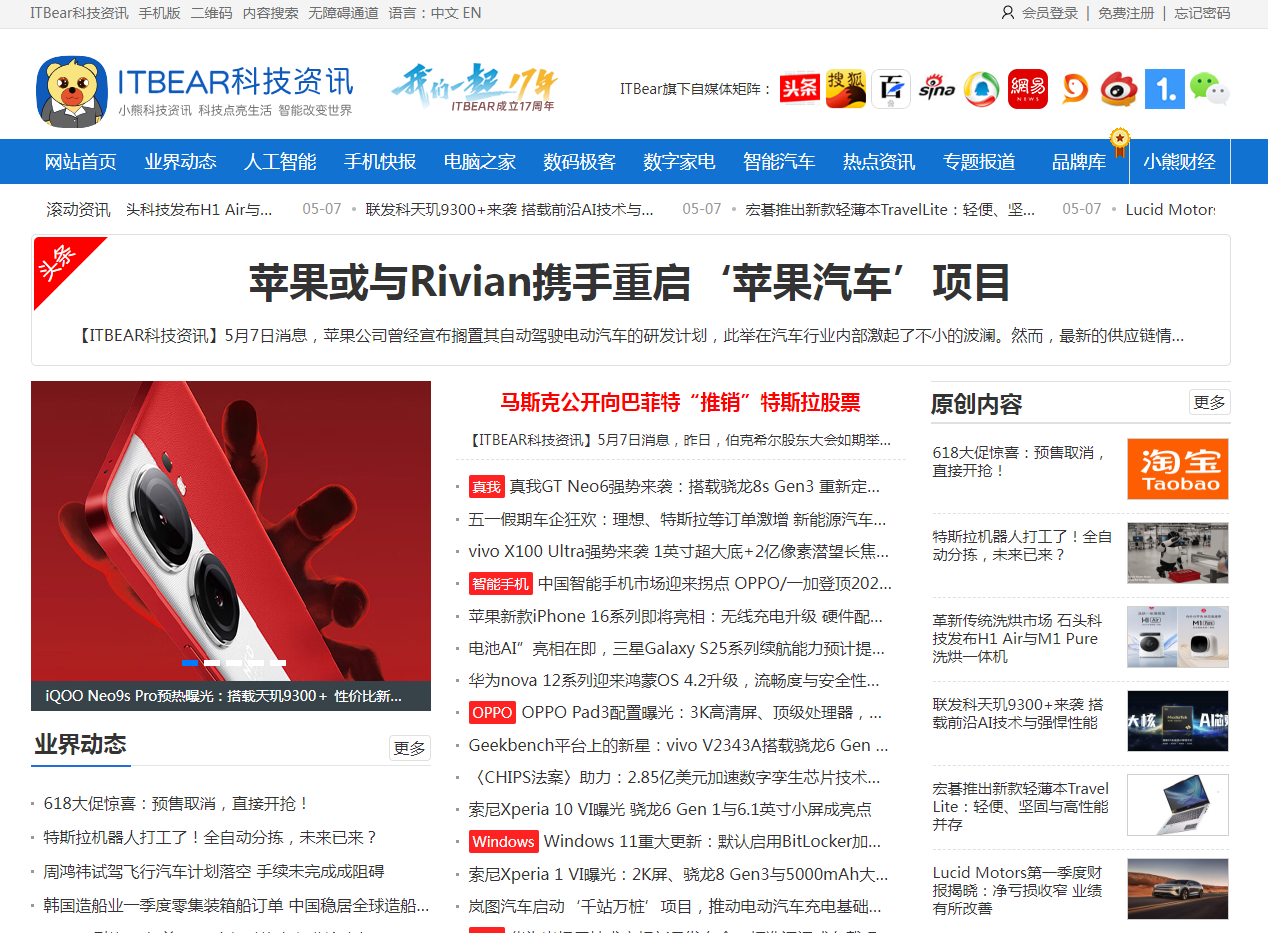The height and width of the screenshot is (933, 1268).
Task: Open 热点资讯 navigation item
Action: (x=879, y=162)
